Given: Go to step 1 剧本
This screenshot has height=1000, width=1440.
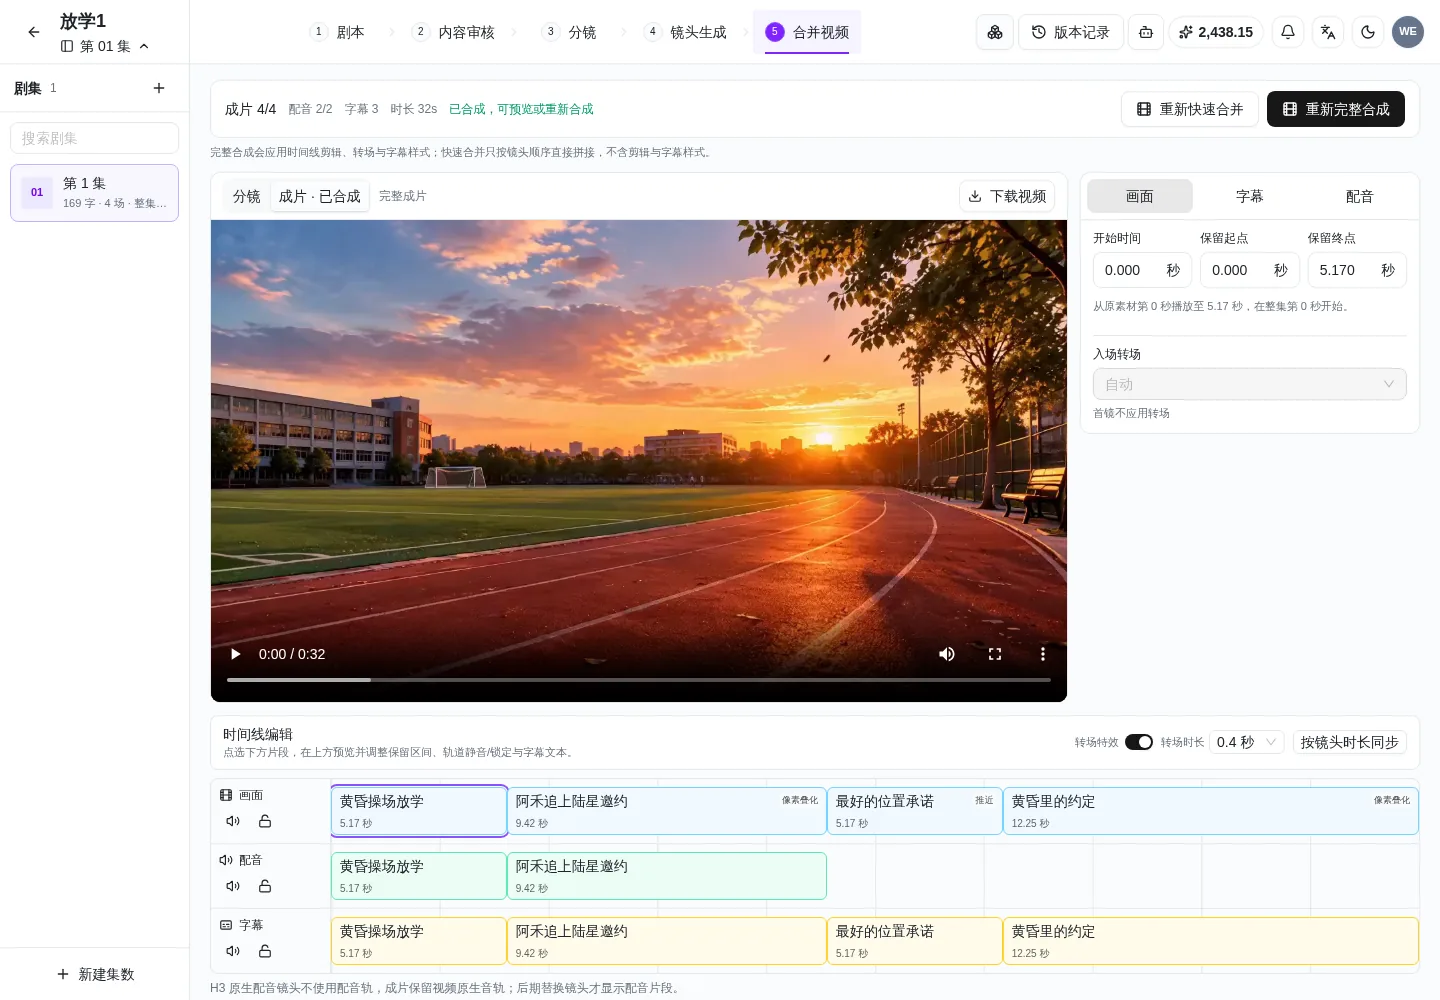Looking at the screenshot, I should (338, 32).
